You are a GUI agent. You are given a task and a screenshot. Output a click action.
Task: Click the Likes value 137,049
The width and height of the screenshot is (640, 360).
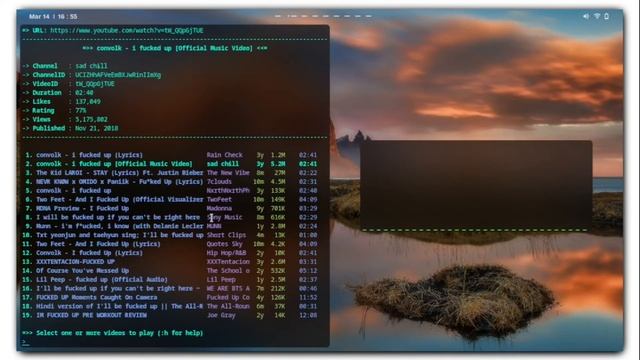tap(88, 102)
